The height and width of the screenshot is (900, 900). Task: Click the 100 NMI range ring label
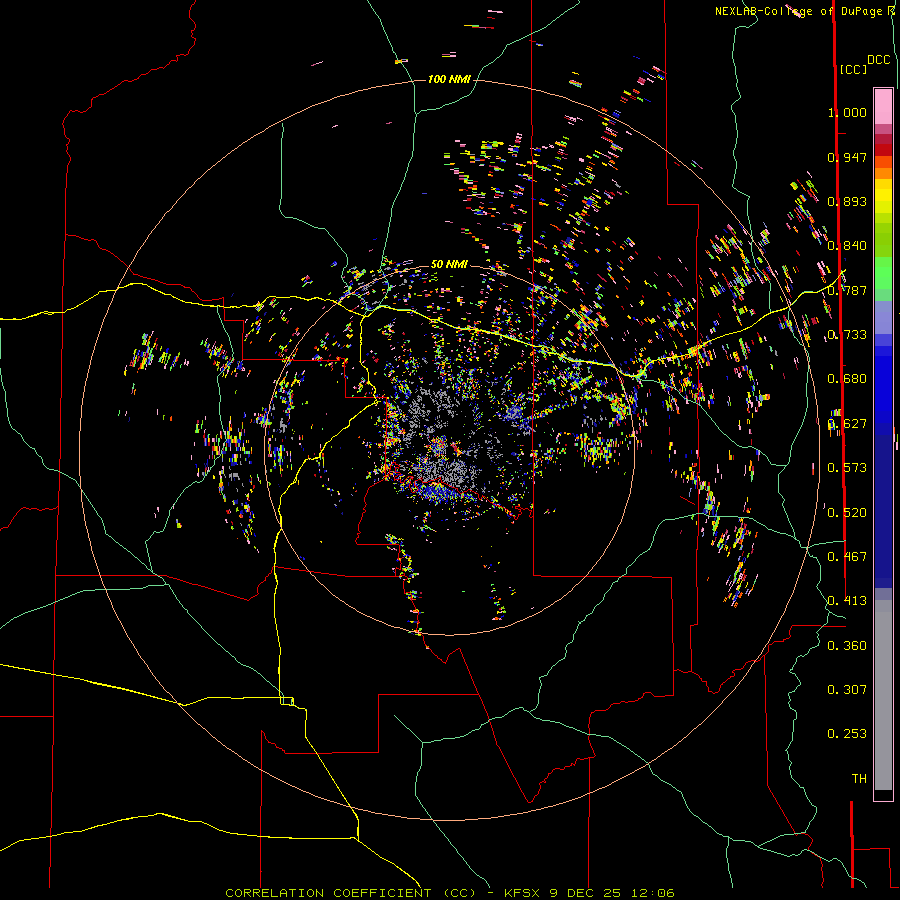click(x=449, y=79)
